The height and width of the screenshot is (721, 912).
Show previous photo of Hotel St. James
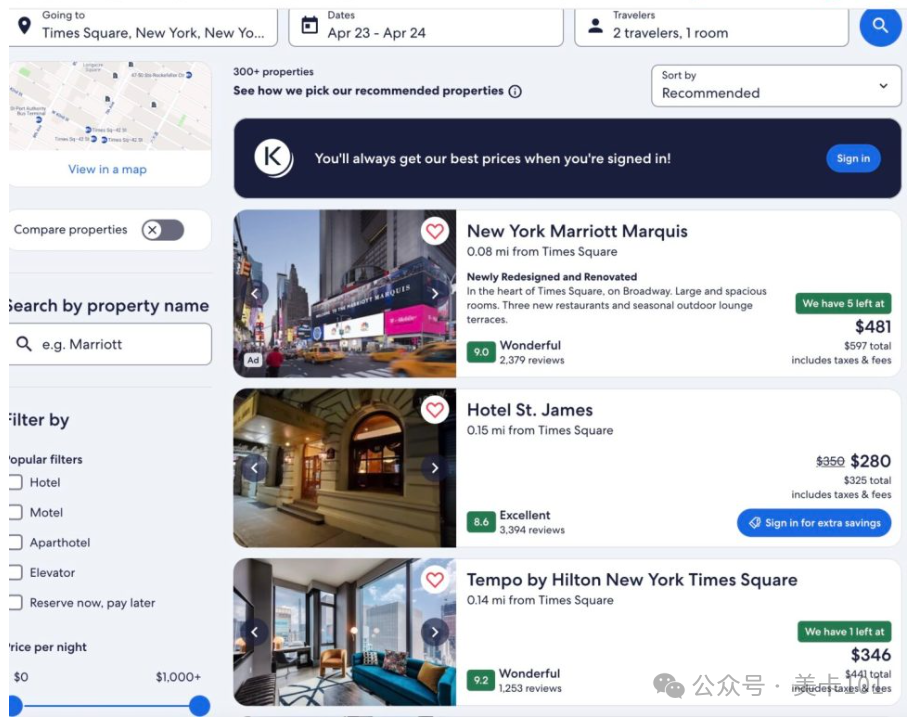tap(254, 467)
